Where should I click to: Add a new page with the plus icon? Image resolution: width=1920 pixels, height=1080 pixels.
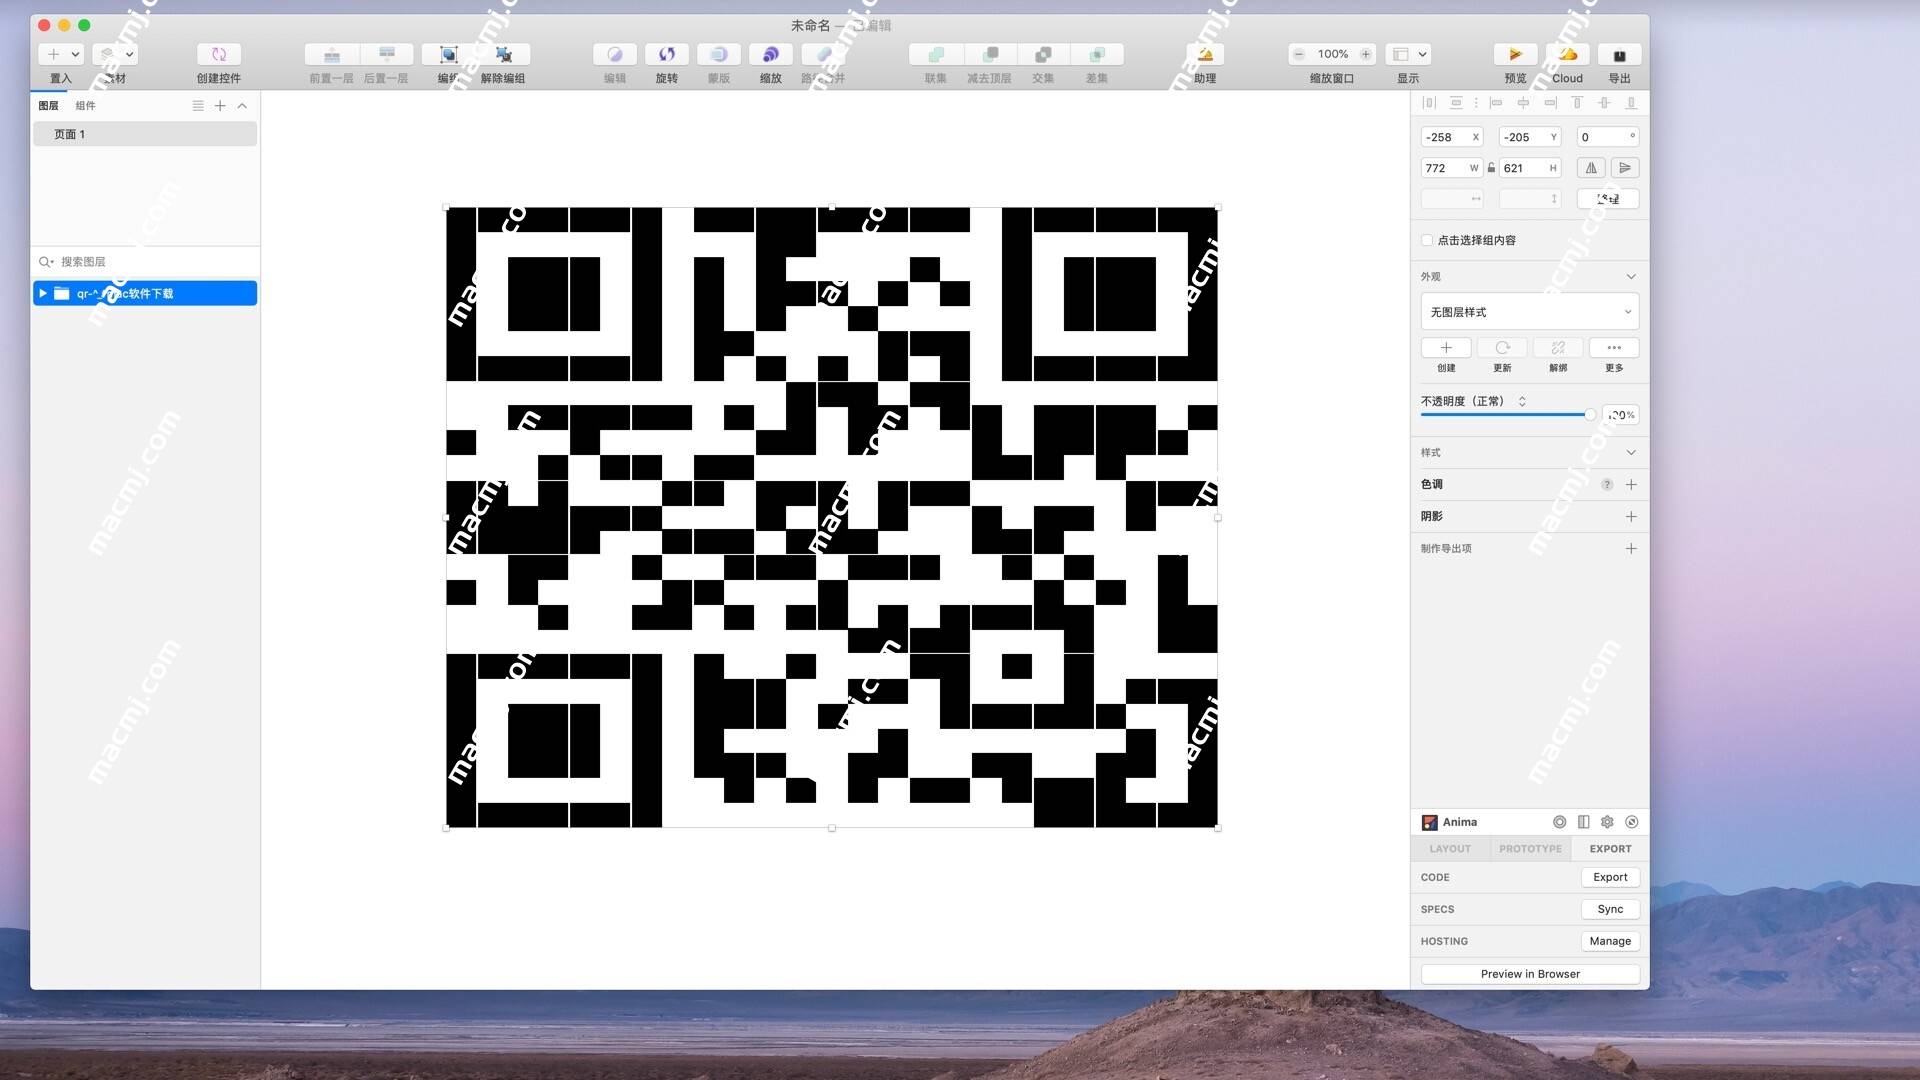pyautogui.click(x=220, y=106)
